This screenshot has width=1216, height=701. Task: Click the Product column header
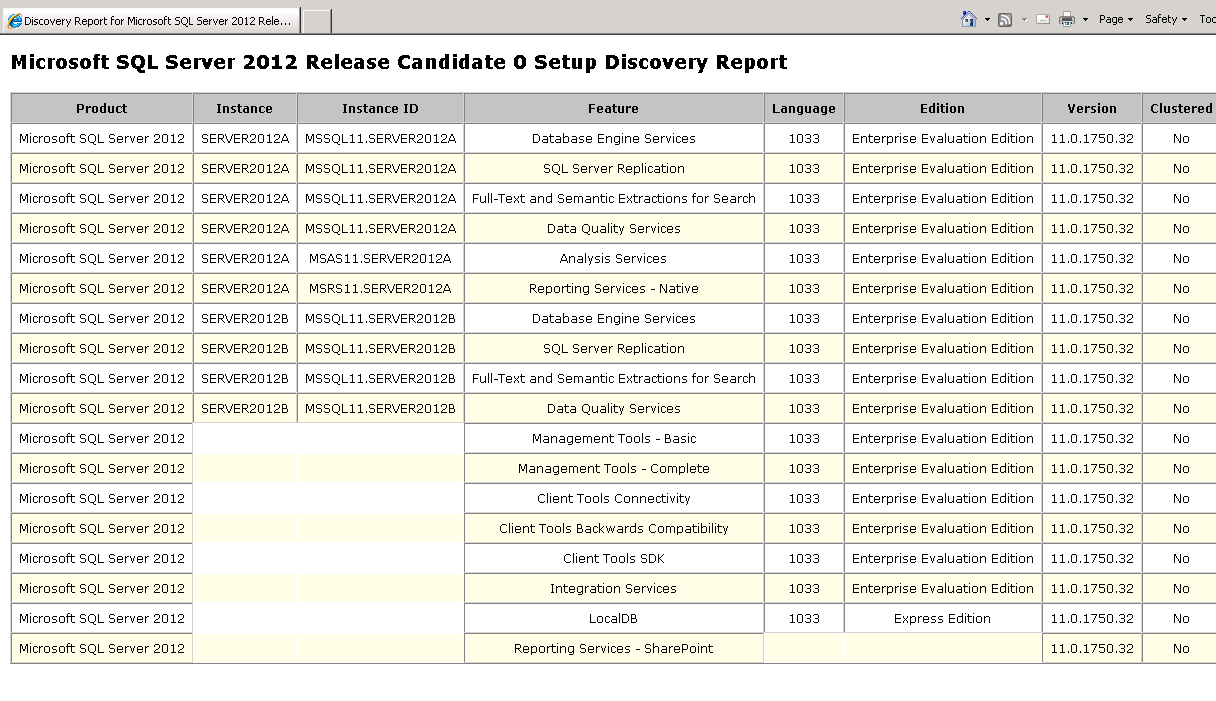[102, 108]
